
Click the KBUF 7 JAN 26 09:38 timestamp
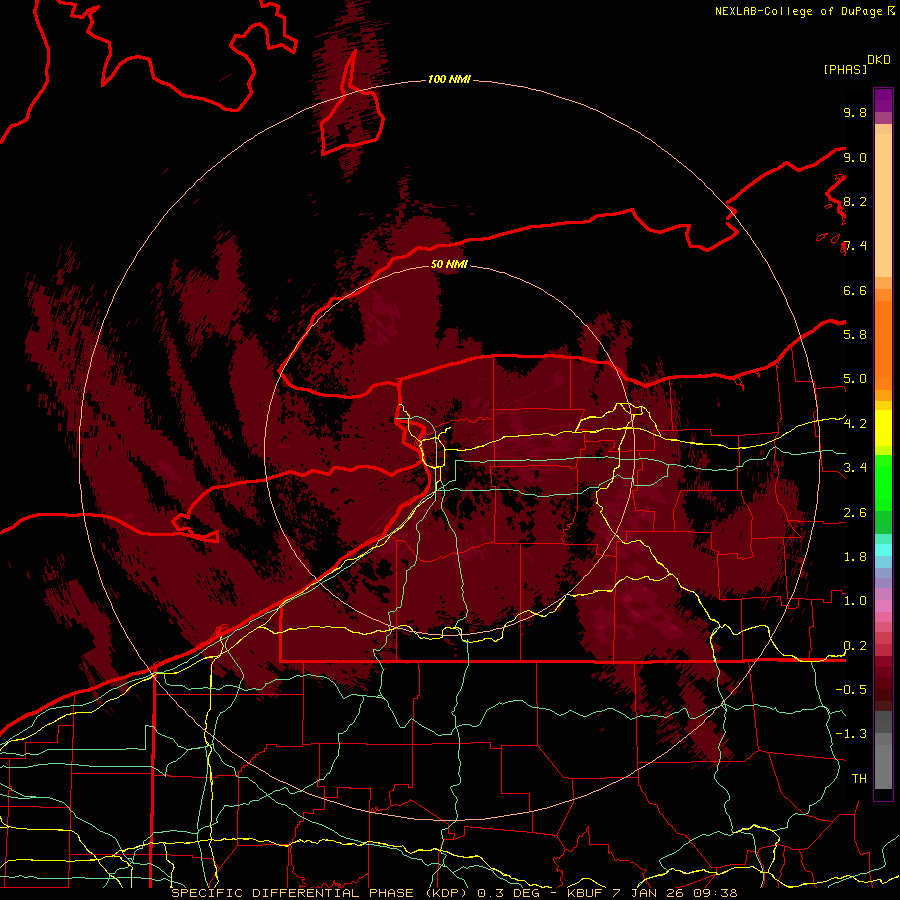pos(652,893)
